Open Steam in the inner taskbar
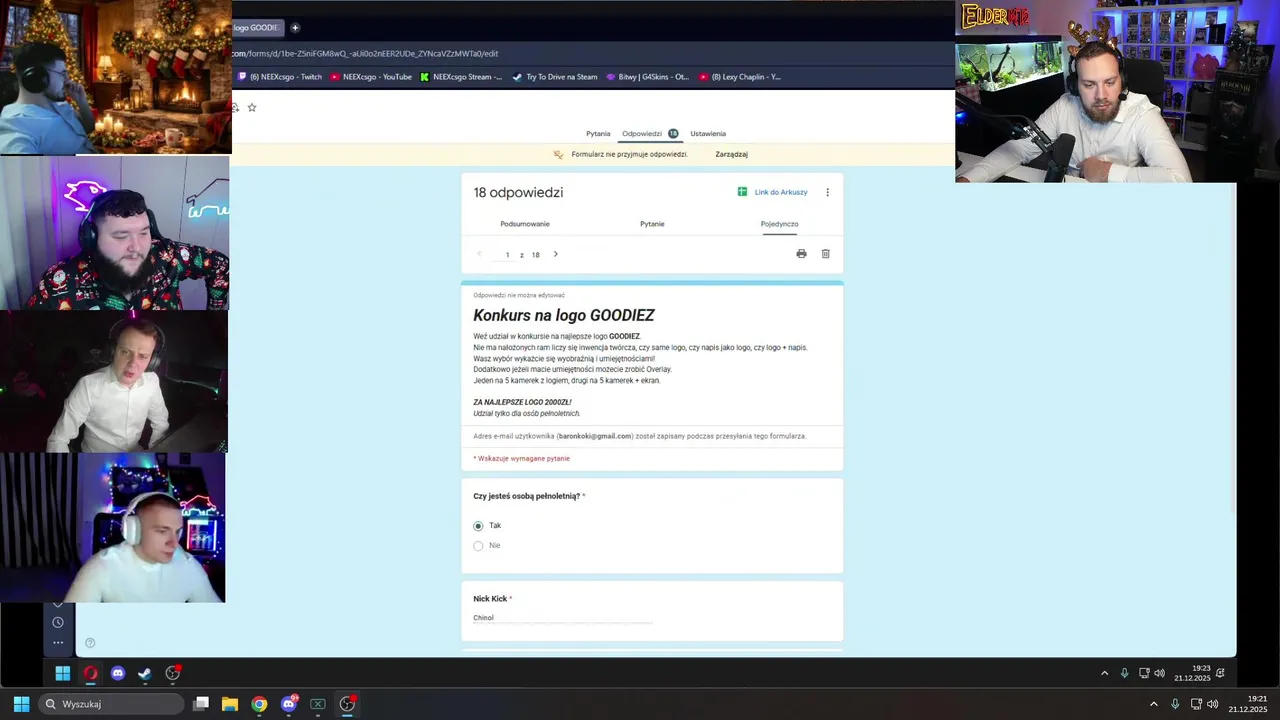The image size is (1280, 720). click(145, 673)
